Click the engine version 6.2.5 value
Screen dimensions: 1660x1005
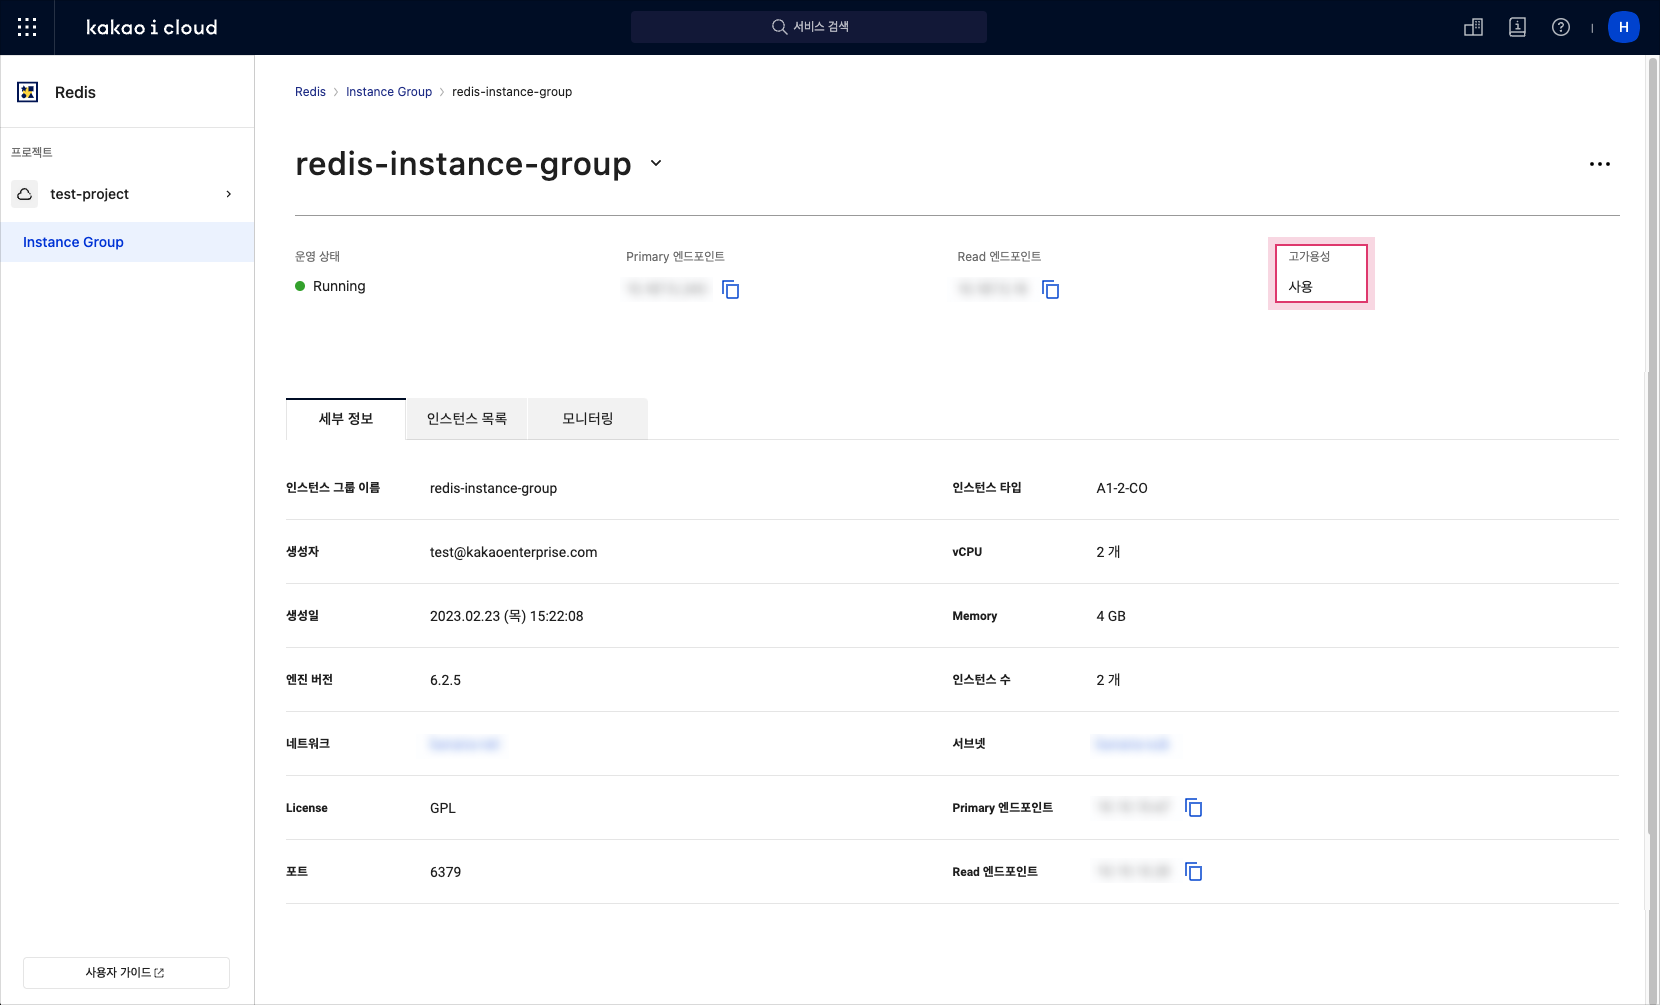446,680
